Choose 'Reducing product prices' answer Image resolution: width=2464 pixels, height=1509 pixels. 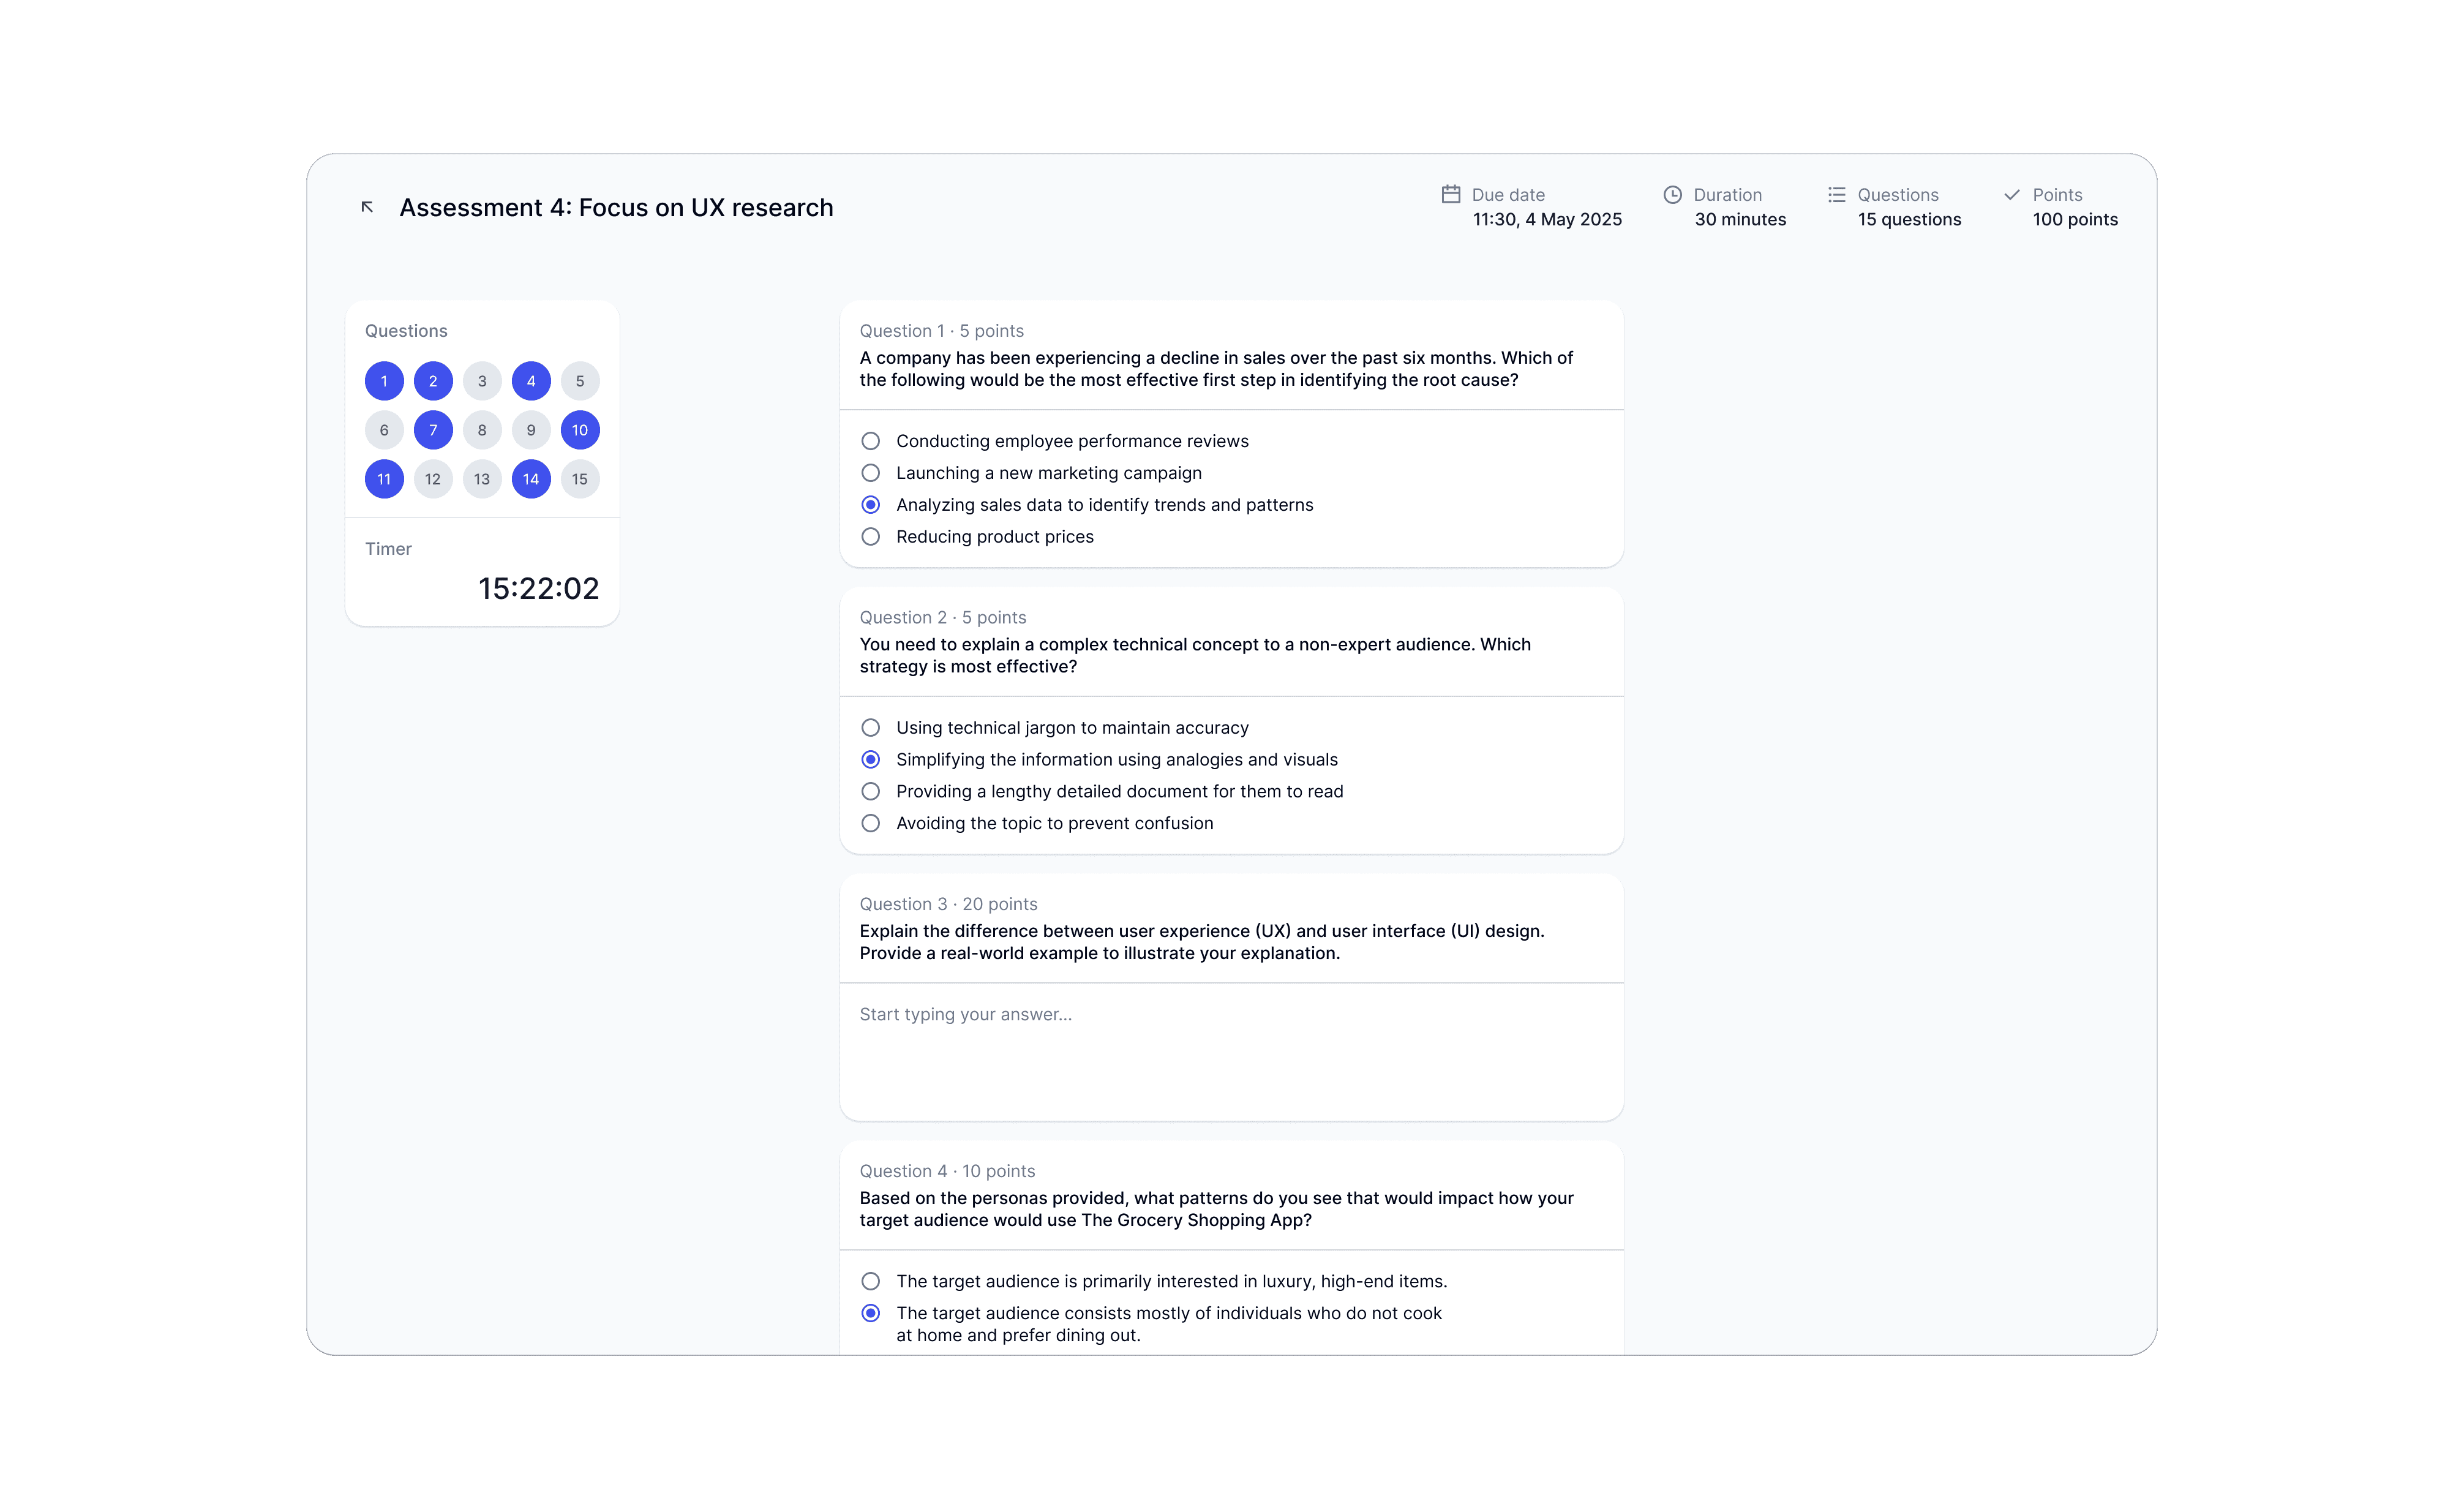click(x=871, y=537)
